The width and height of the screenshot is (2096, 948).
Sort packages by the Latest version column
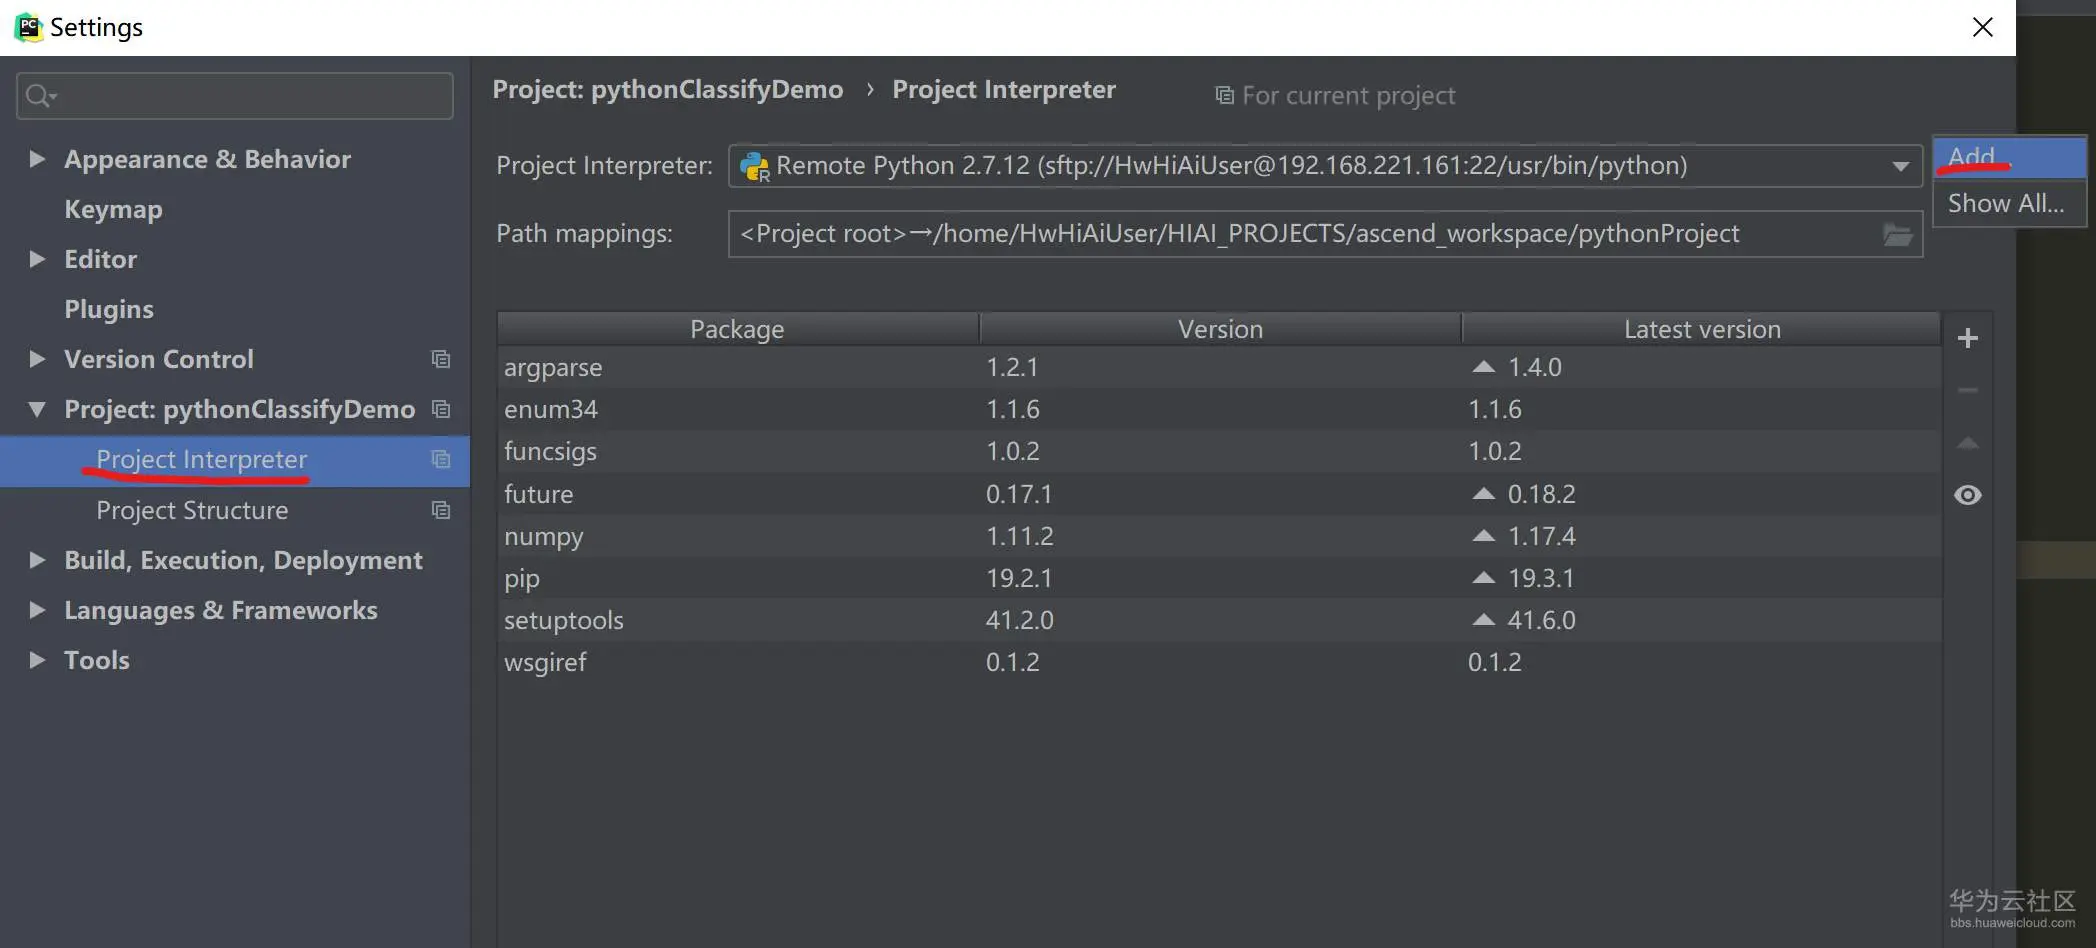tap(1701, 329)
